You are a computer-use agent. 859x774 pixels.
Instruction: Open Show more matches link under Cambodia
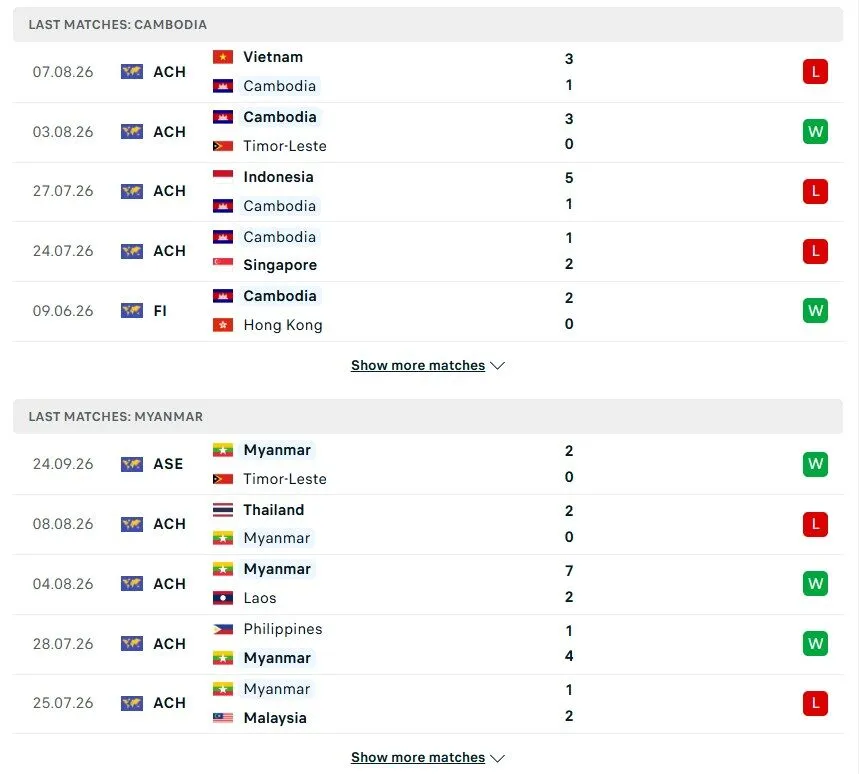coord(418,365)
